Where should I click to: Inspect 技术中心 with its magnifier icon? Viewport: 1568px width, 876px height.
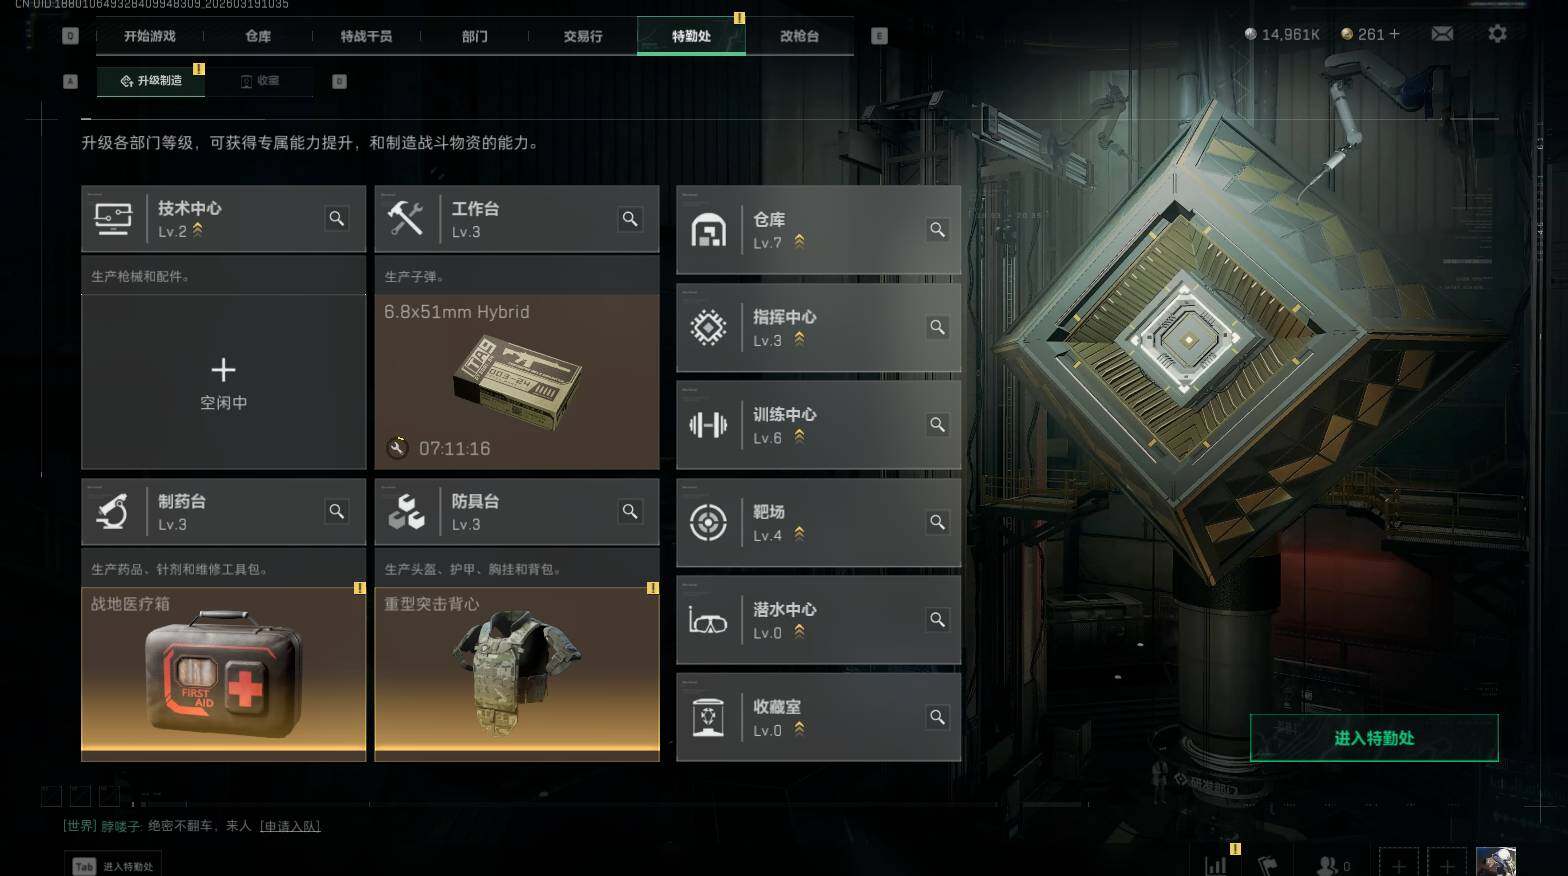tap(337, 218)
